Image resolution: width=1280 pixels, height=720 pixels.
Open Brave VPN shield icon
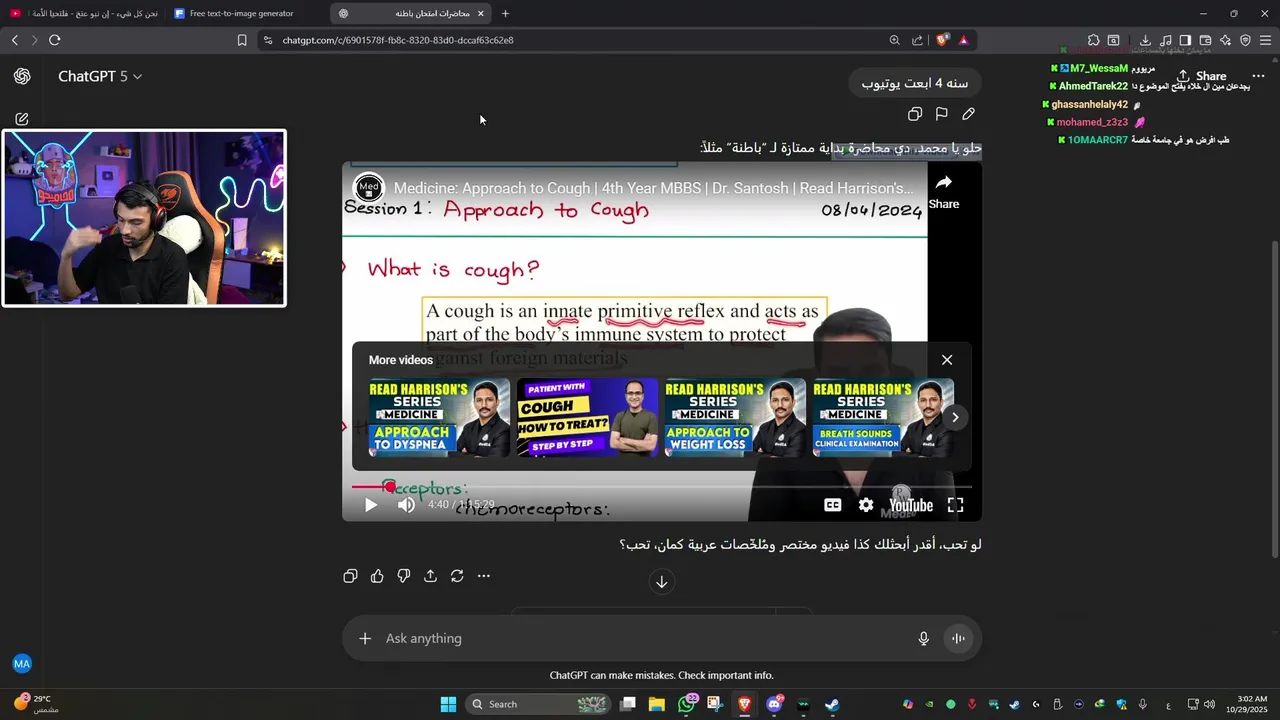click(1245, 40)
